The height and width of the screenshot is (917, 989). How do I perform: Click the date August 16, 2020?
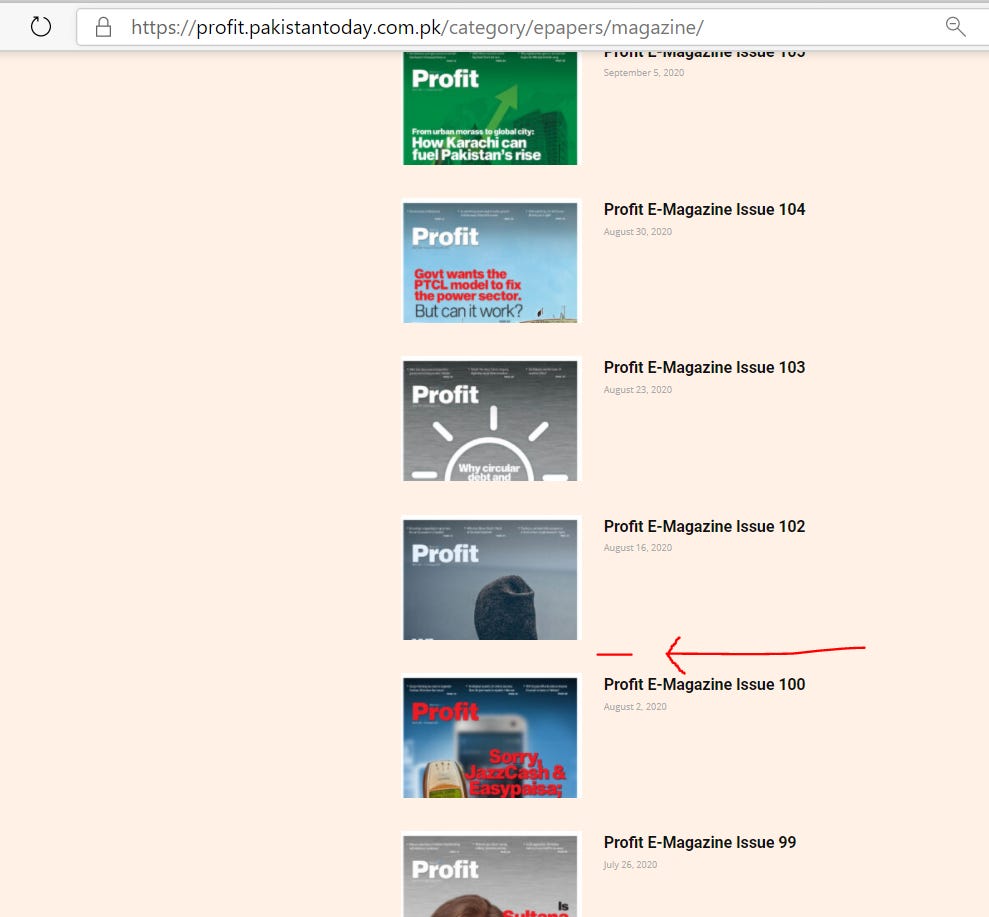click(637, 547)
